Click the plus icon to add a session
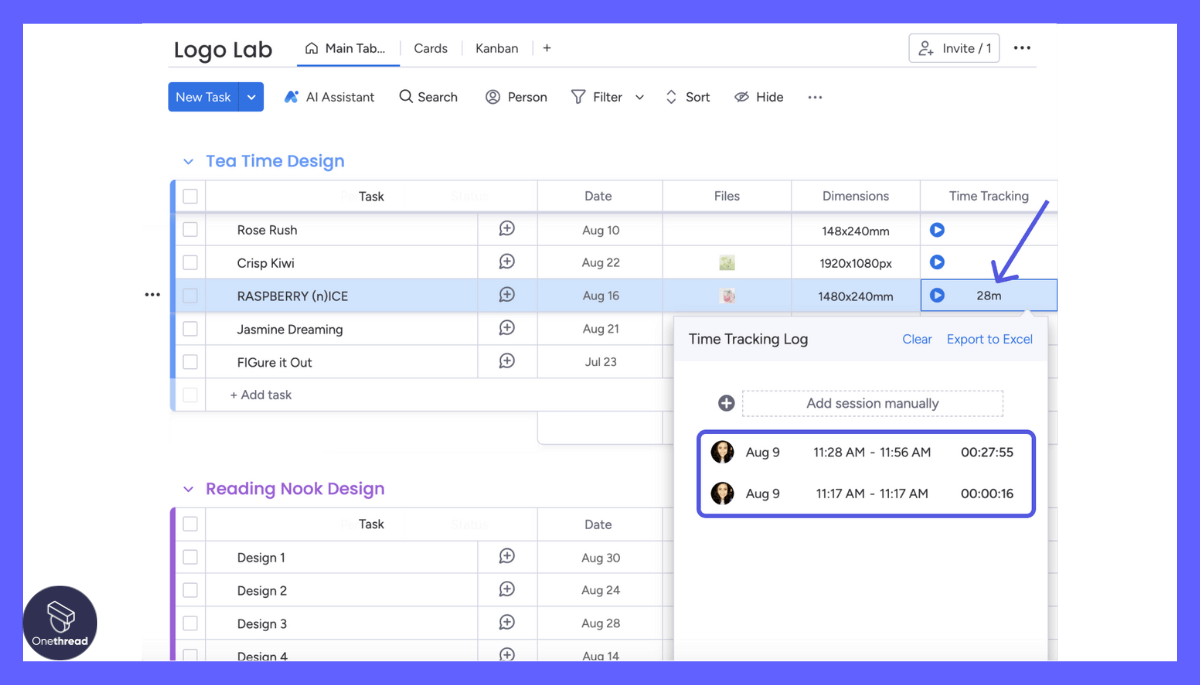Viewport: 1200px width, 685px height. point(726,403)
